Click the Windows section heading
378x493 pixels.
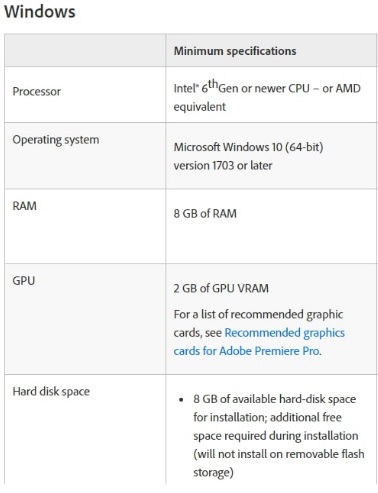click(40, 11)
